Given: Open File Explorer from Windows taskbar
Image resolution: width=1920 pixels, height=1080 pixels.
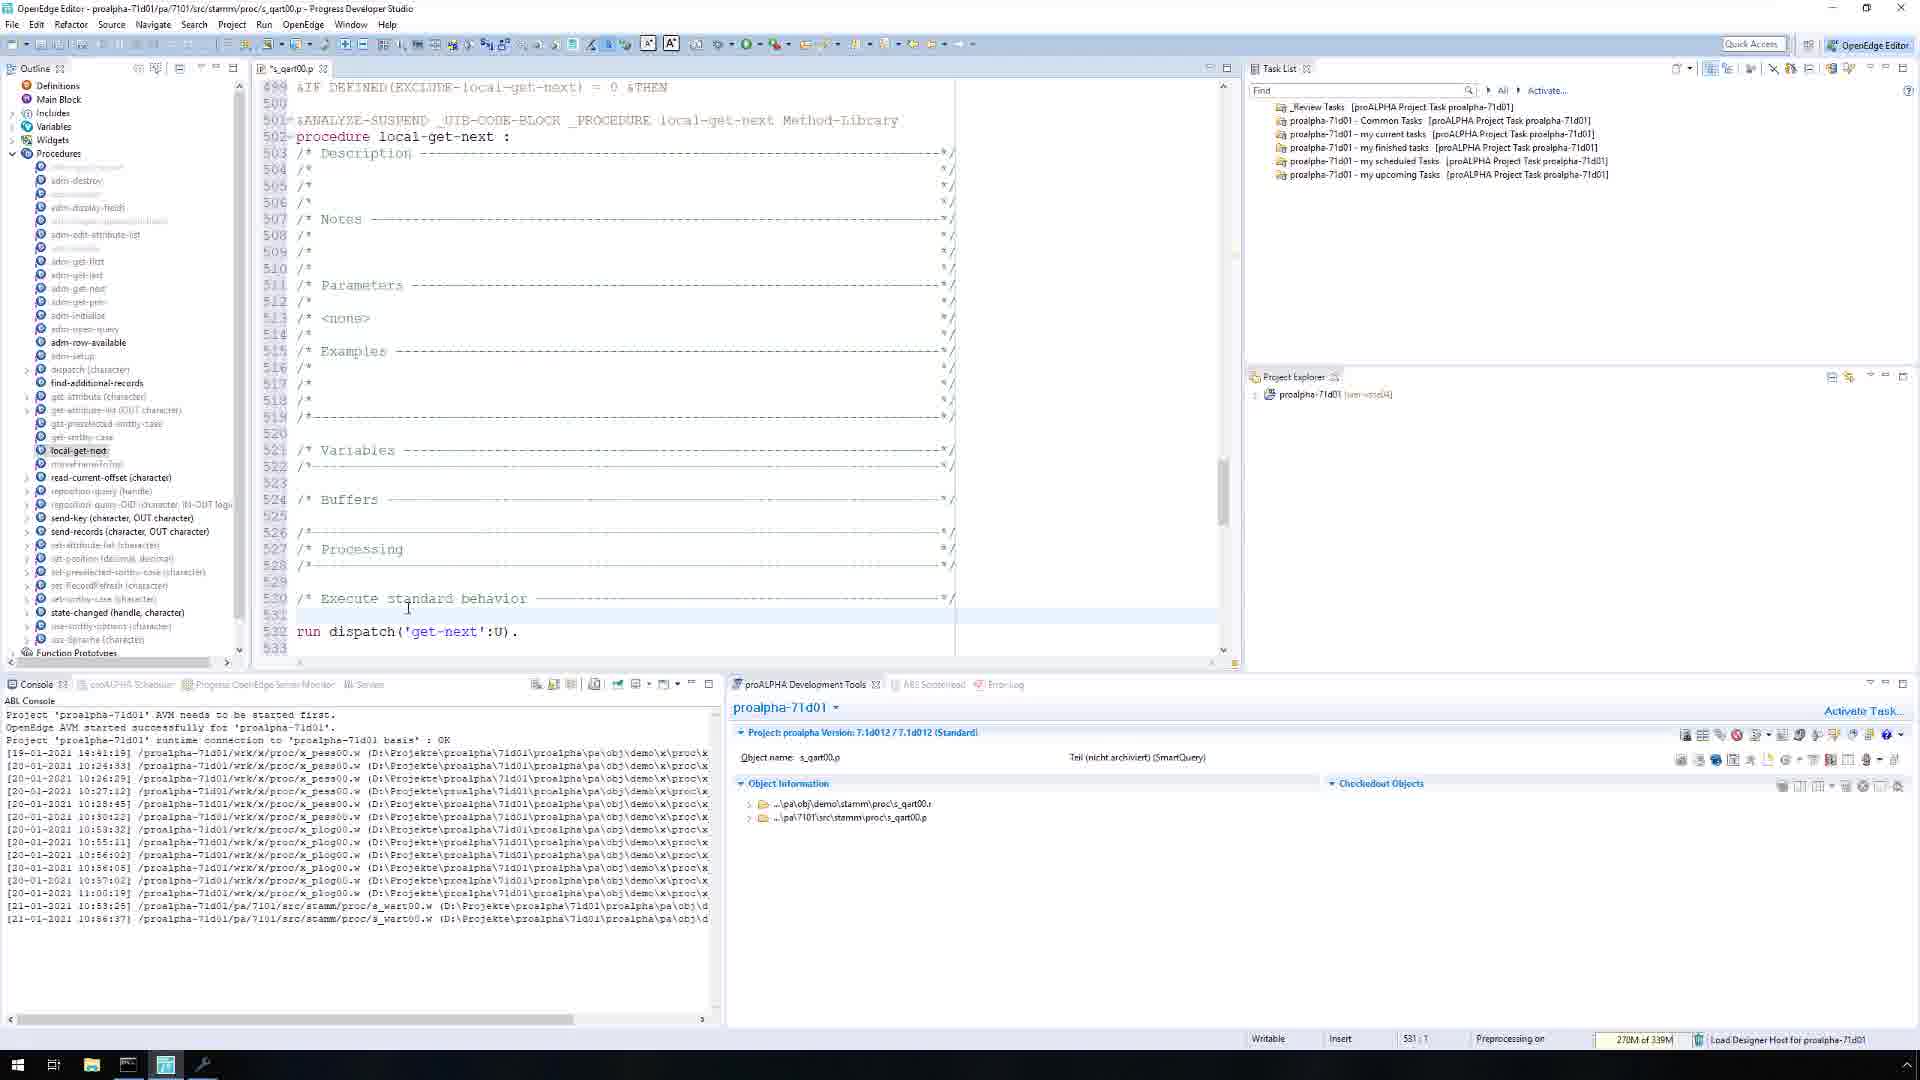Looking at the screenshot, I should (x=91, y=1065).
